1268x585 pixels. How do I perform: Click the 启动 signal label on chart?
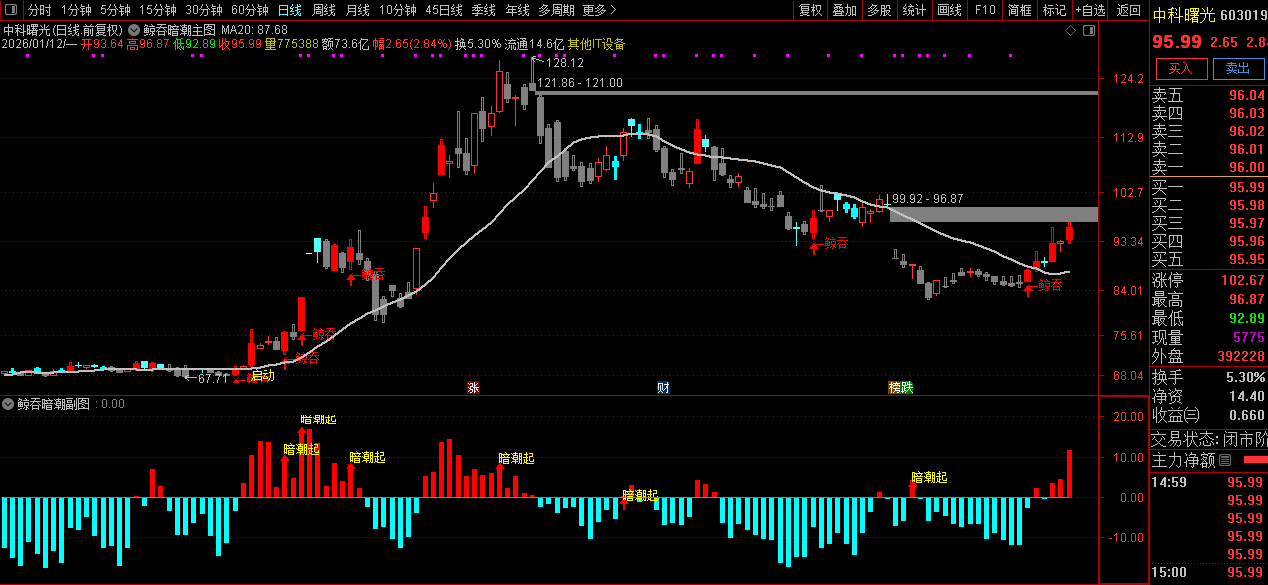[x=262, y=377]
